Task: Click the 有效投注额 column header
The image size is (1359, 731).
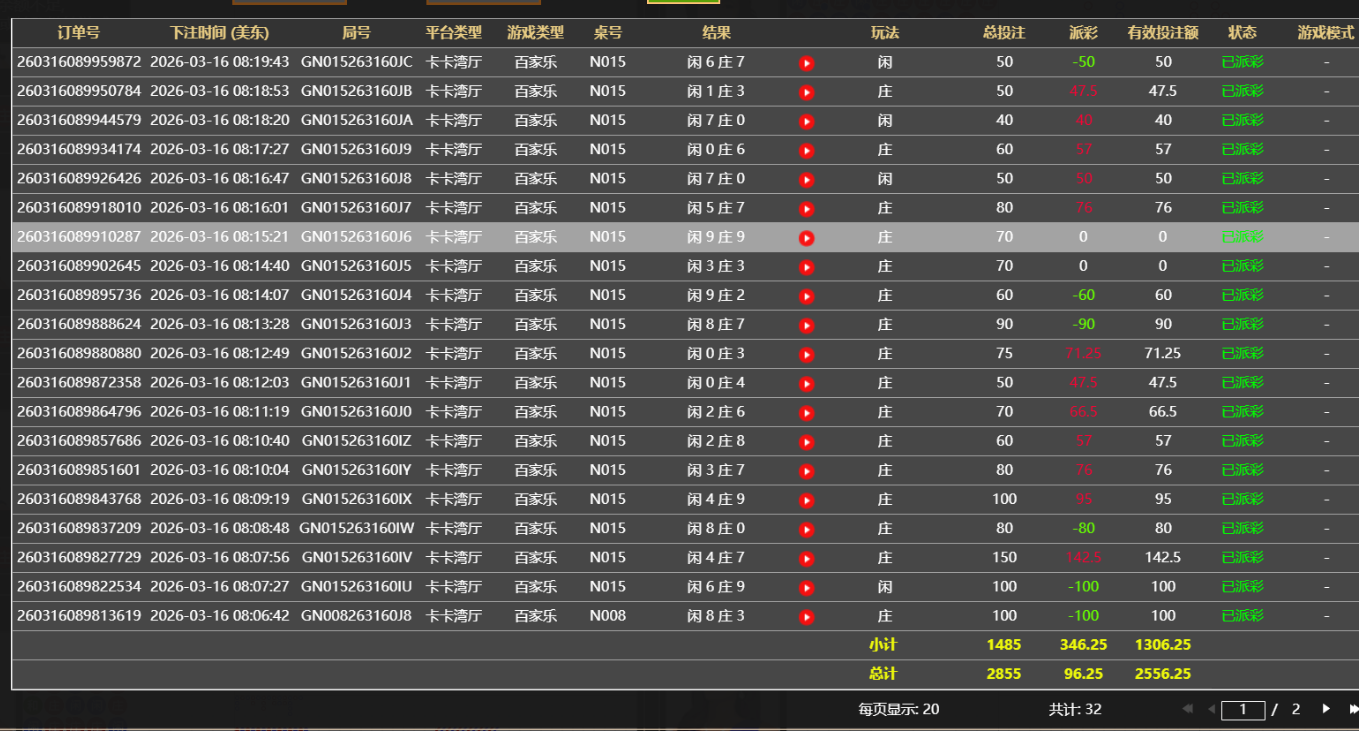Action: pyautogui.click(x=1162, y=33)
